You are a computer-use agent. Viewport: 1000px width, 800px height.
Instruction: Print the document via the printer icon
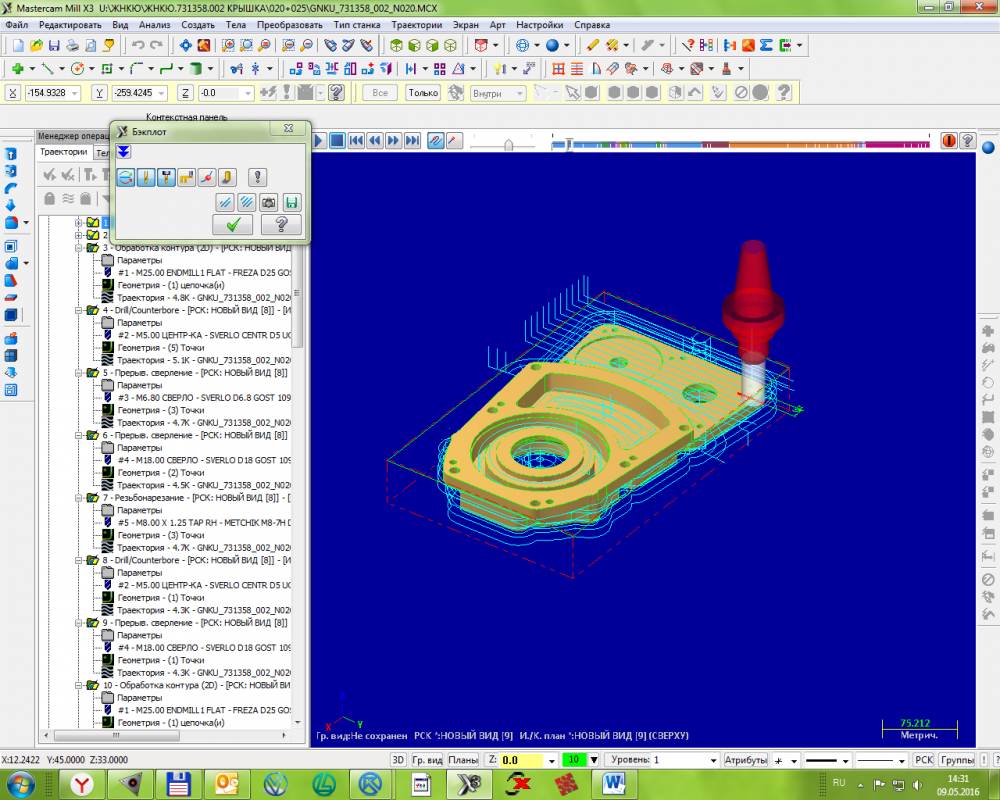[73, 45]
